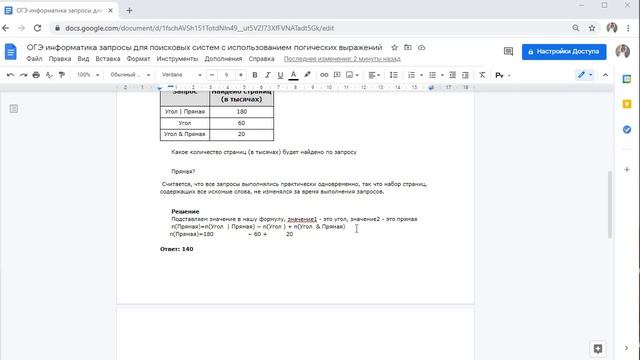Click the vertical document scrollbar
Viewport: 640px width, 360px height.
(x=610, y=204)
